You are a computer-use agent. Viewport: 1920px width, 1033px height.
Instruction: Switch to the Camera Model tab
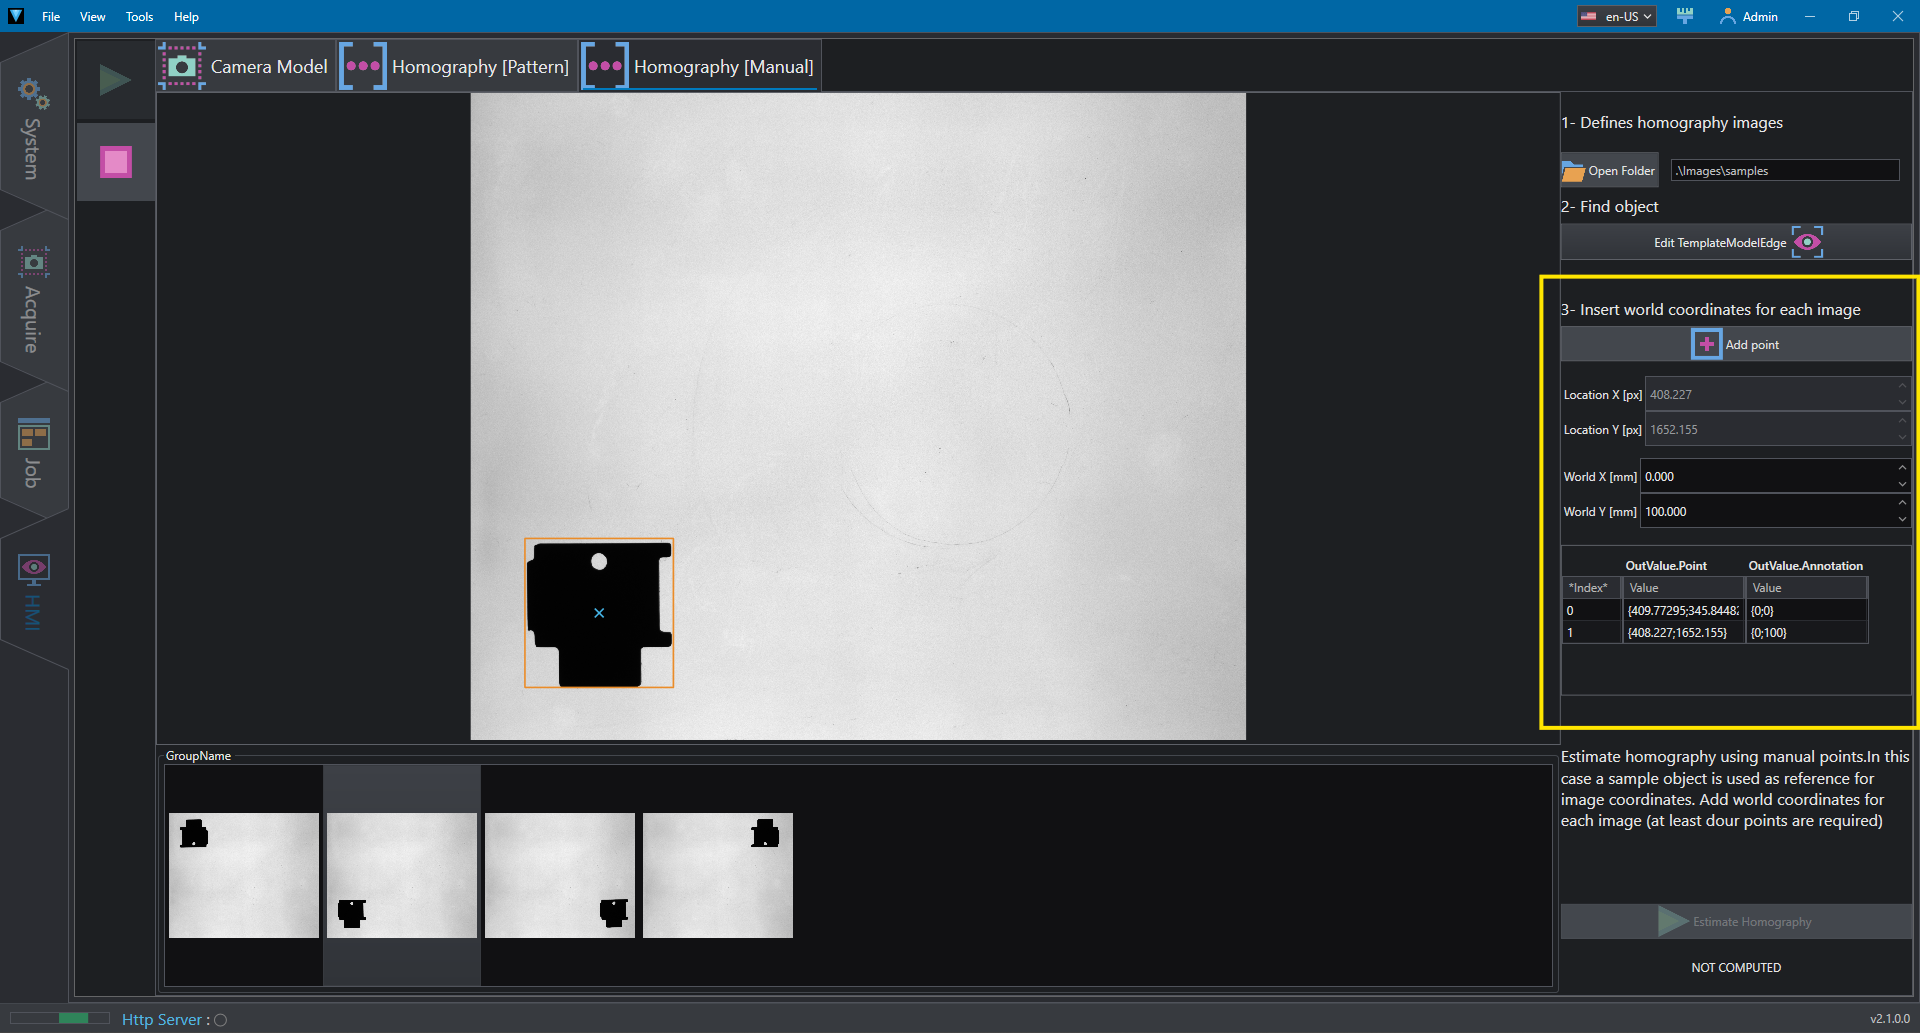245,66
